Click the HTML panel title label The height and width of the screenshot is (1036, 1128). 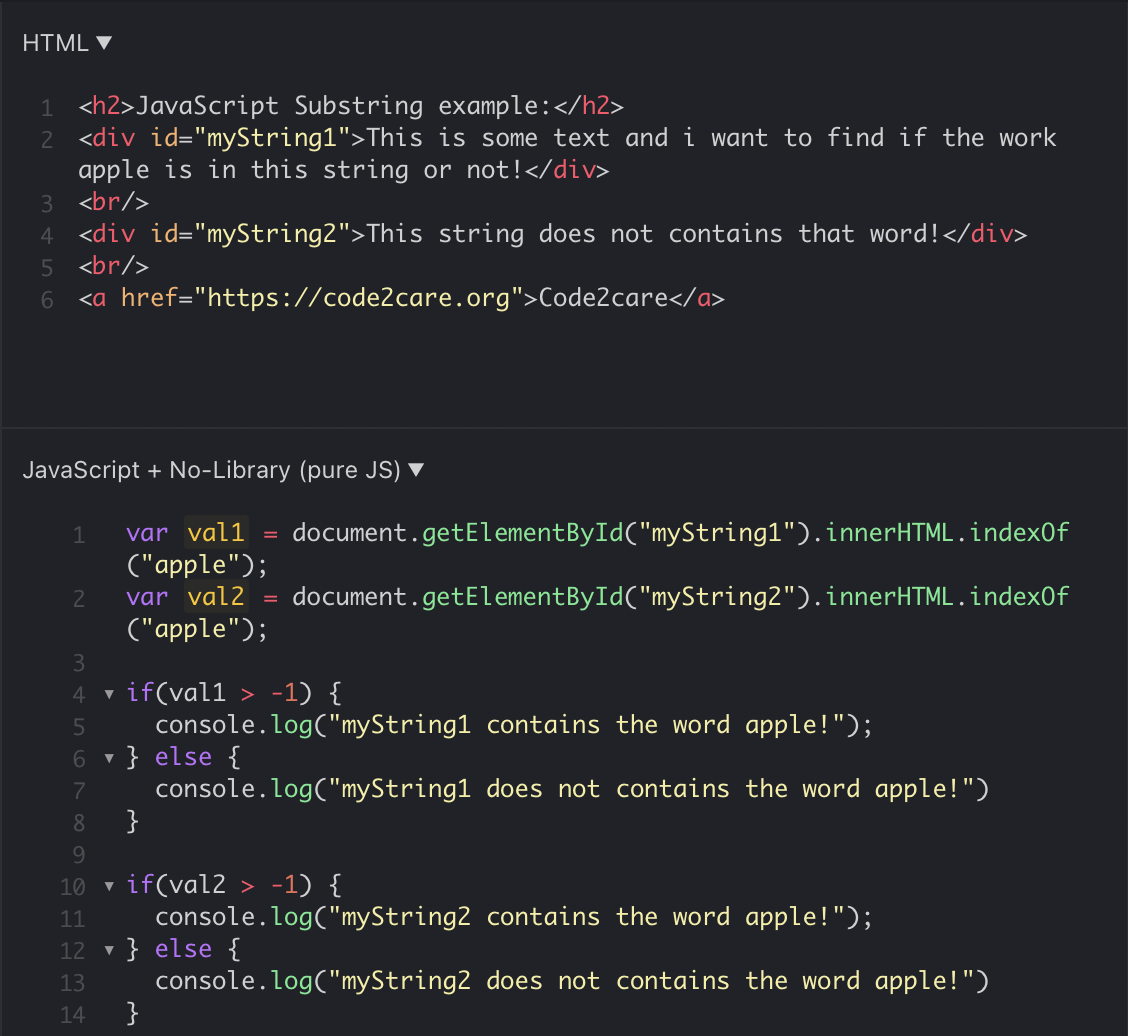tap(53, 42)
